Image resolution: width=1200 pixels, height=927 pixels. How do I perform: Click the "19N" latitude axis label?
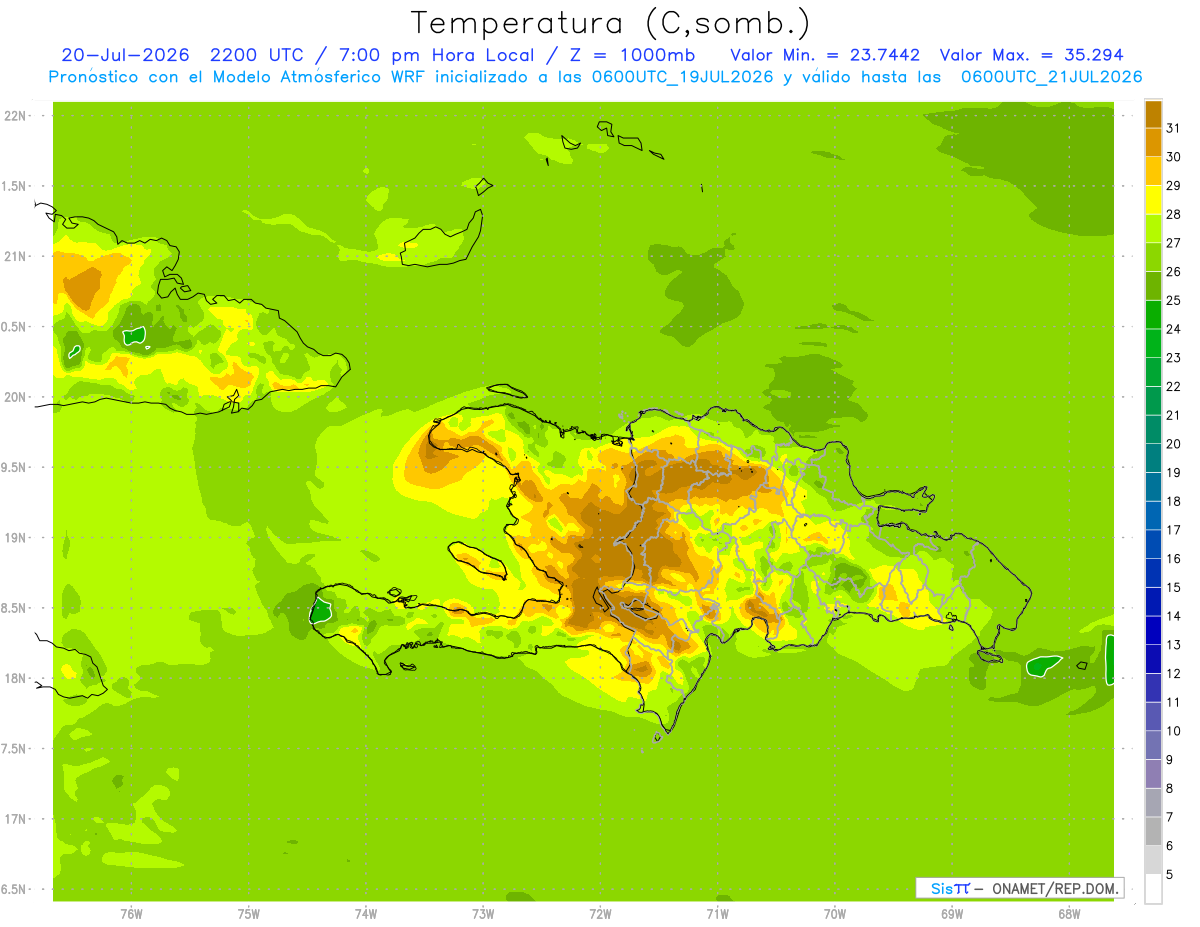coord(16,538)
